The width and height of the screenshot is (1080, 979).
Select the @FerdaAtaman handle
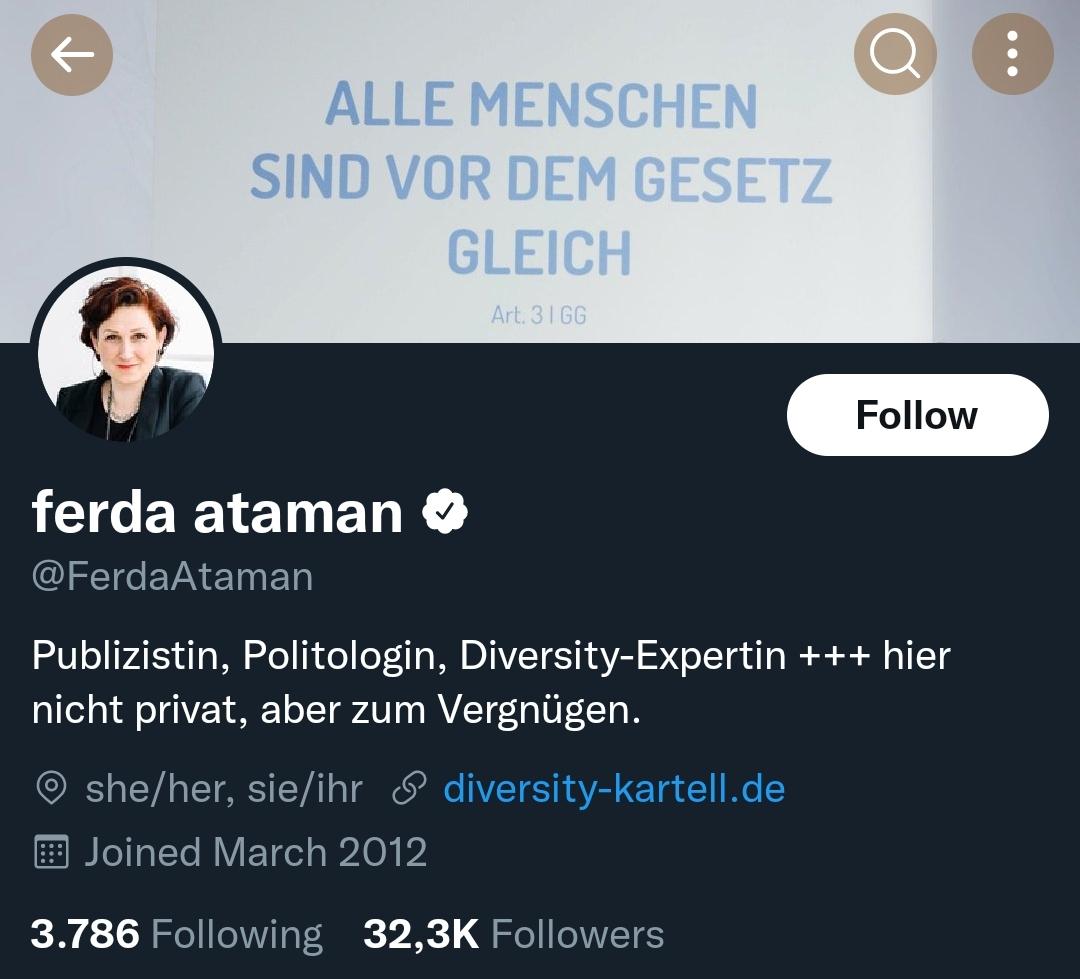tap(172, 577)
